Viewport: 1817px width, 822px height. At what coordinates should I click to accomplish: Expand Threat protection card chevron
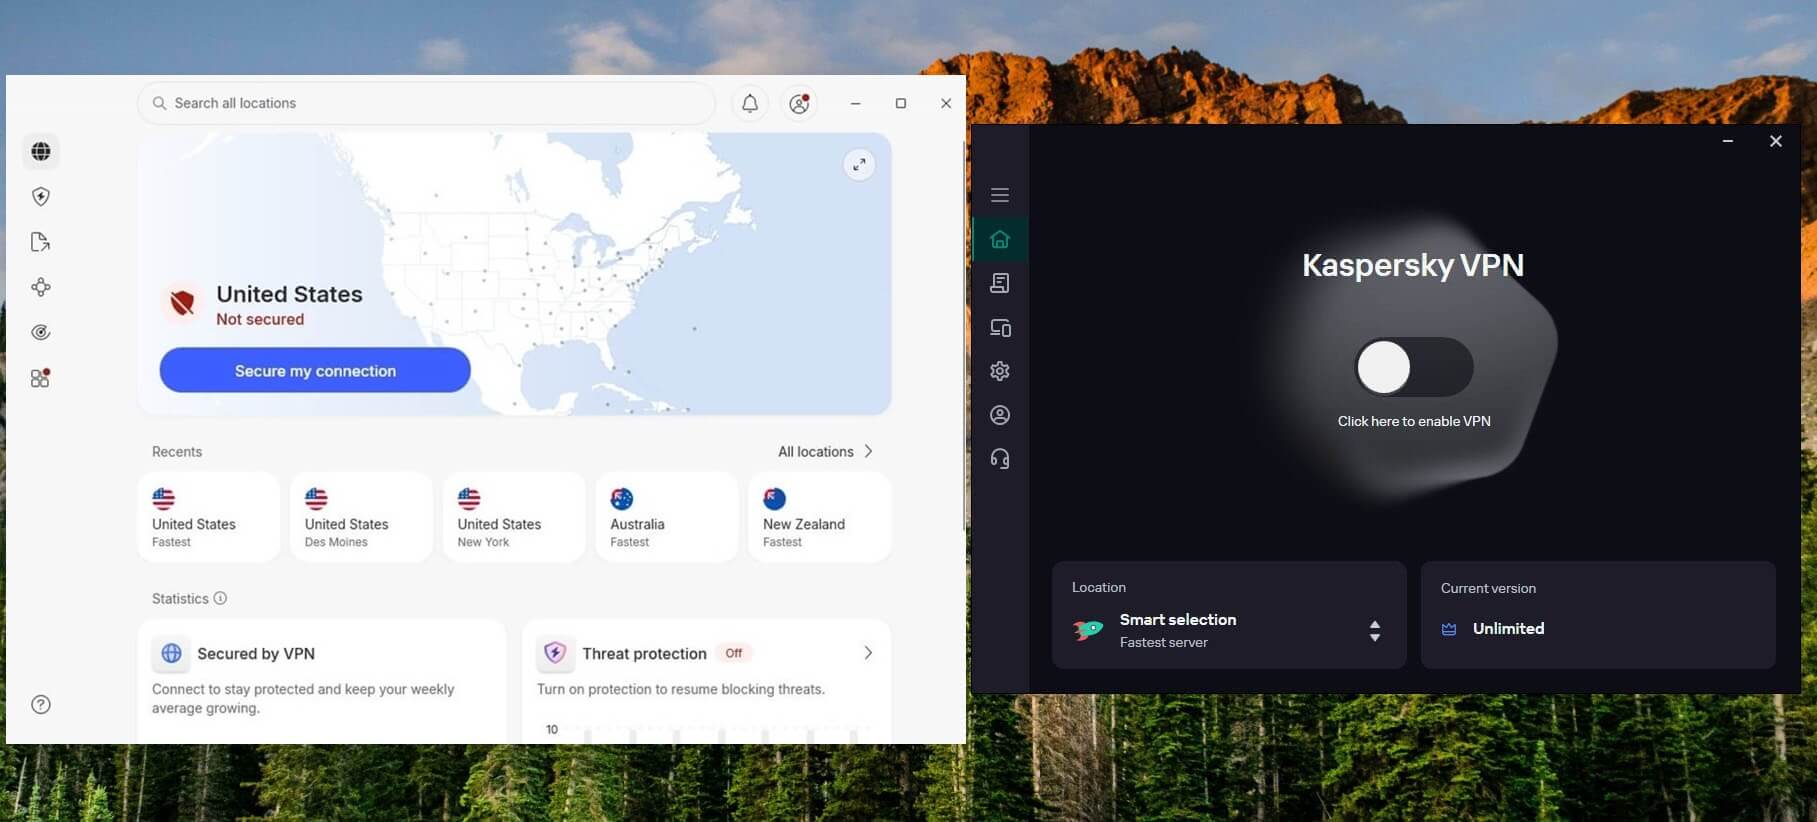pos(868,653)
